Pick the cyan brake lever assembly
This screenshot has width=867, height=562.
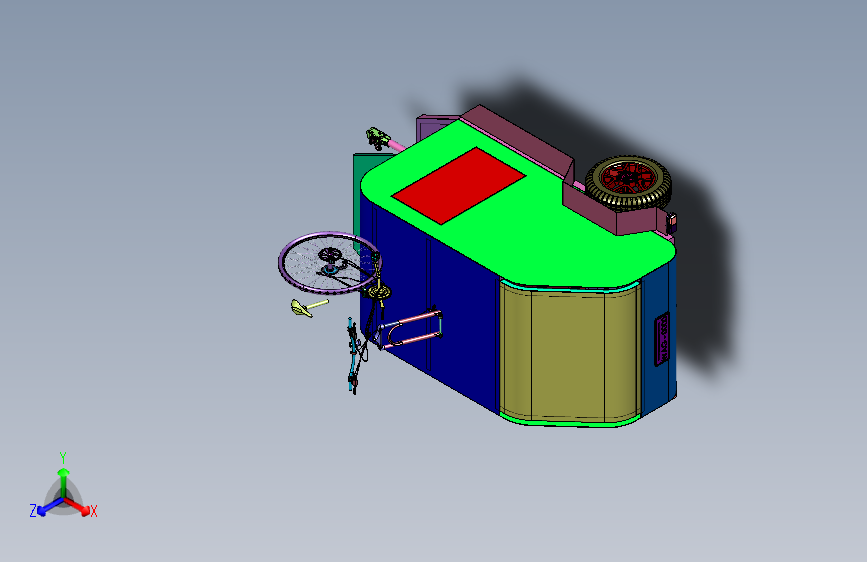[352, 355]
